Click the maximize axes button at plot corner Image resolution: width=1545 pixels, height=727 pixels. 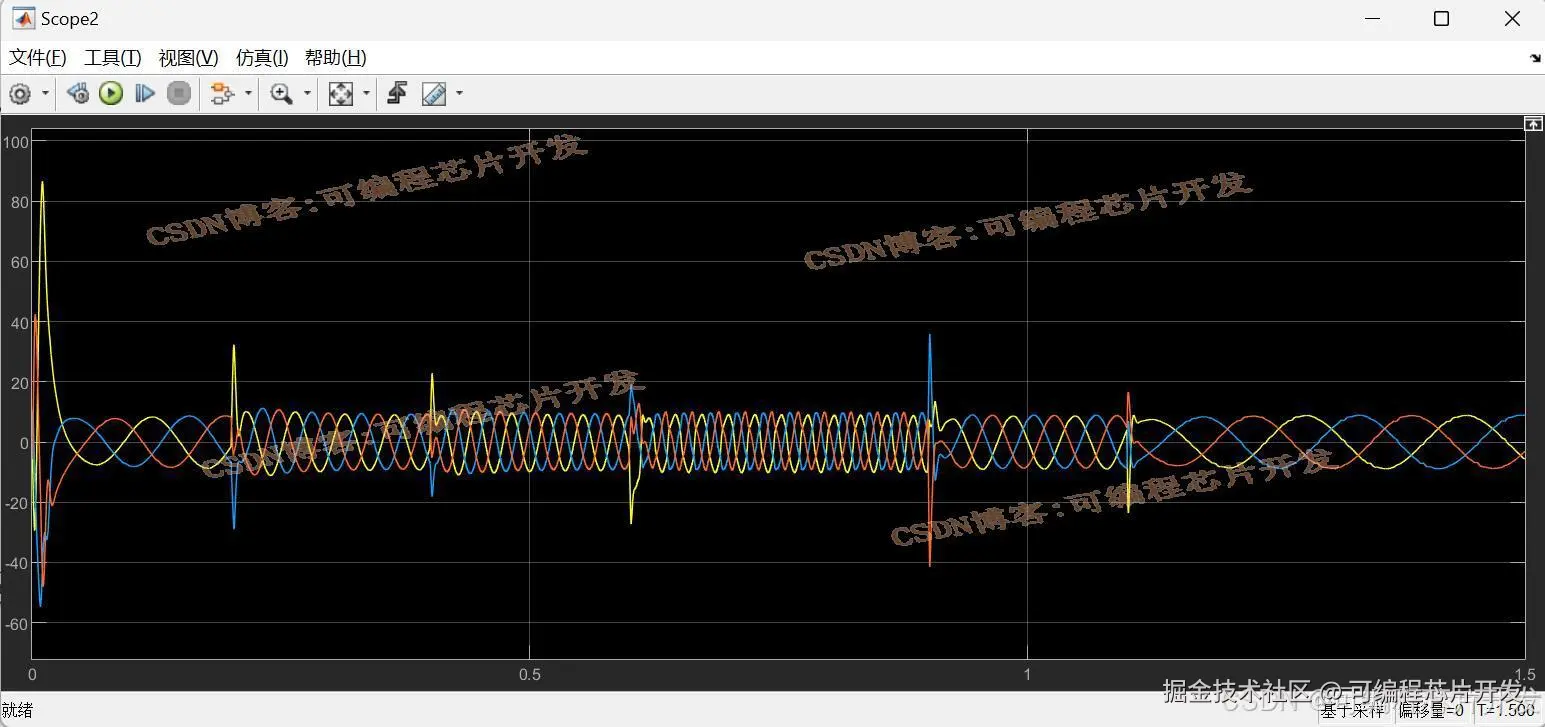tap(1533, 123)
